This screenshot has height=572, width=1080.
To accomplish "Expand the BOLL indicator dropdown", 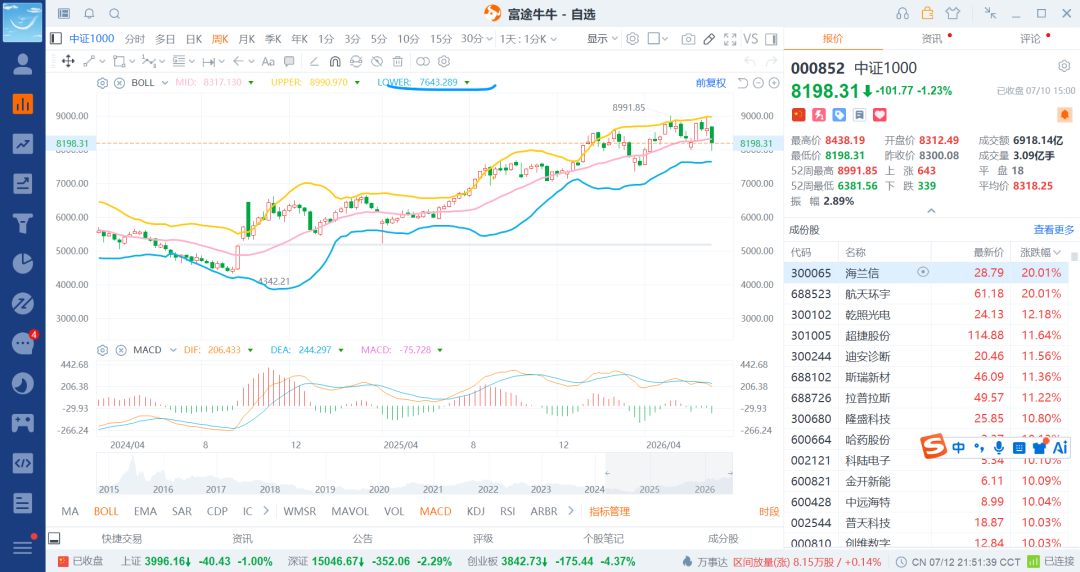I will coord(165,83).
